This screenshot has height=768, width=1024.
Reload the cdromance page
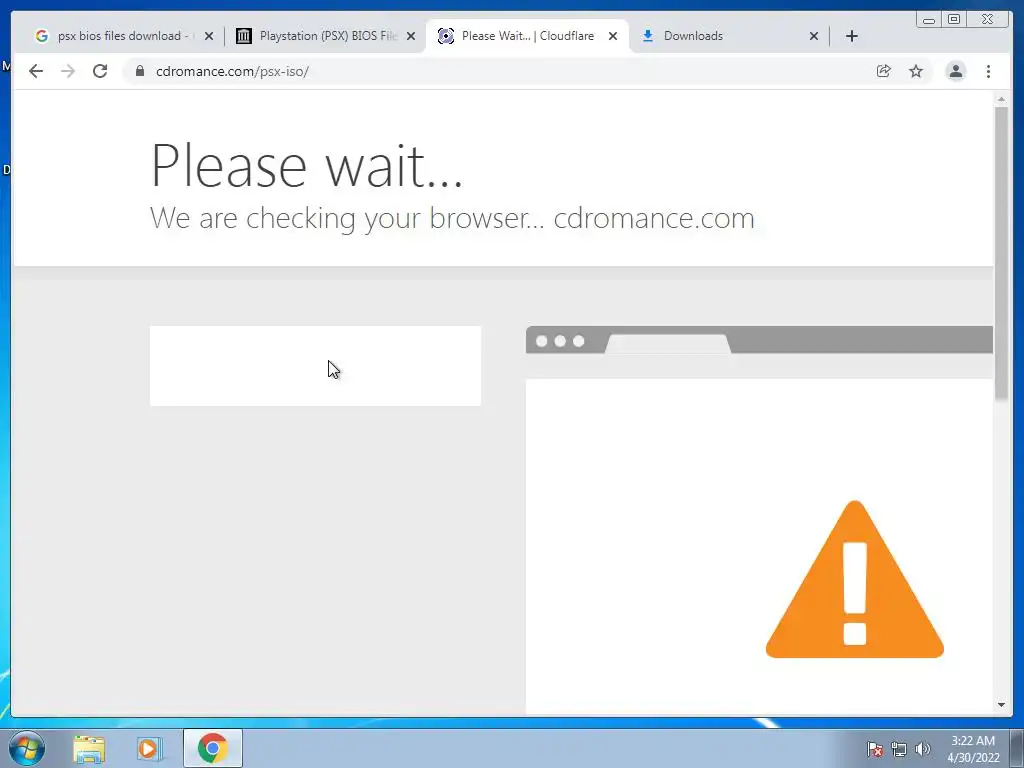[x=100, y=71]
